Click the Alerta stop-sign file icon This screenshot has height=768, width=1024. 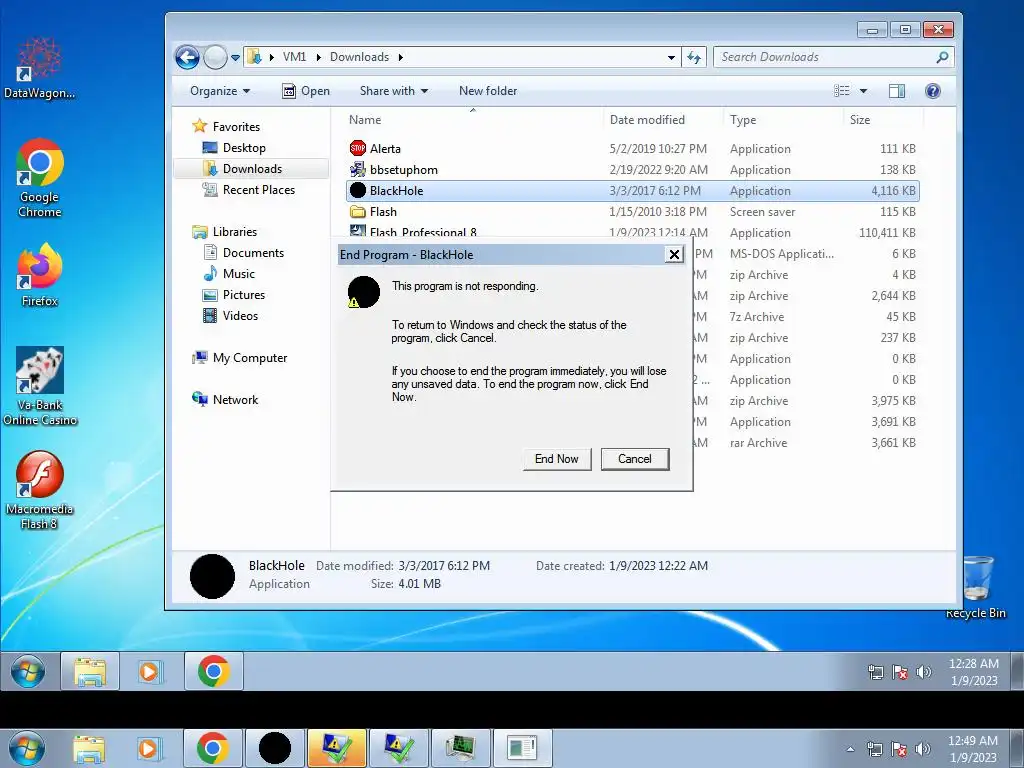pos(357,148)
